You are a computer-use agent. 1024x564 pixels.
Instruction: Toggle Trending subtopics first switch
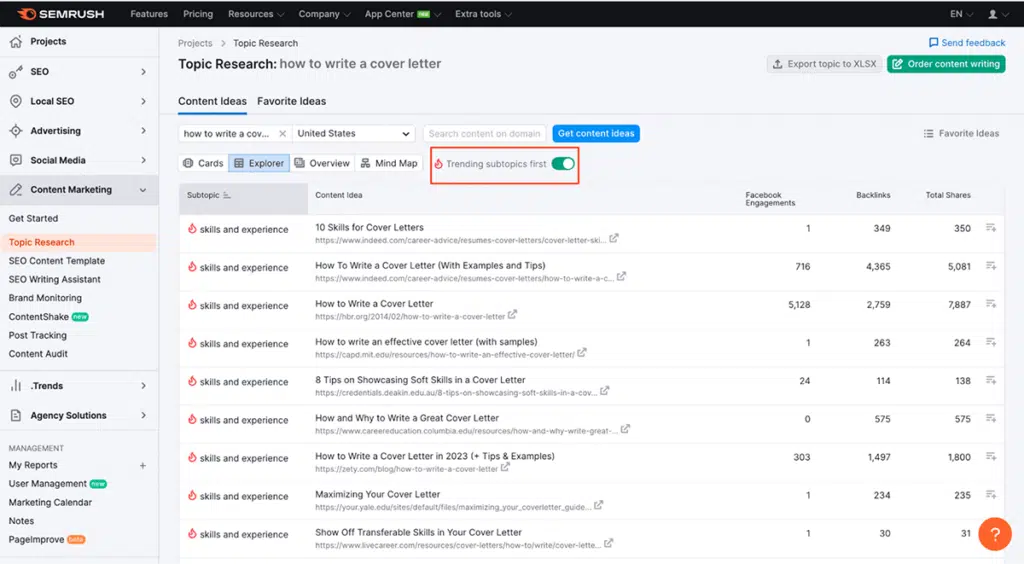pyautogui.click(x=563, y=164)
